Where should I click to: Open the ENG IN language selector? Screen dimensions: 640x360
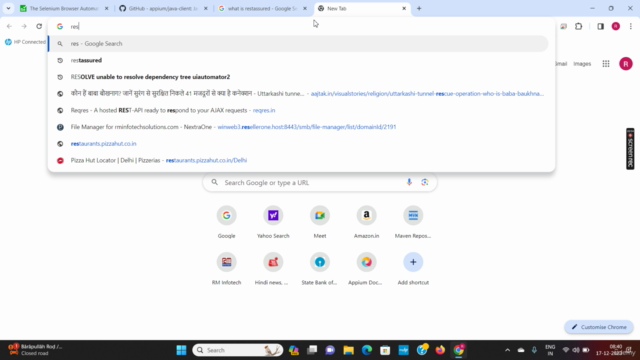coord(550,350)
